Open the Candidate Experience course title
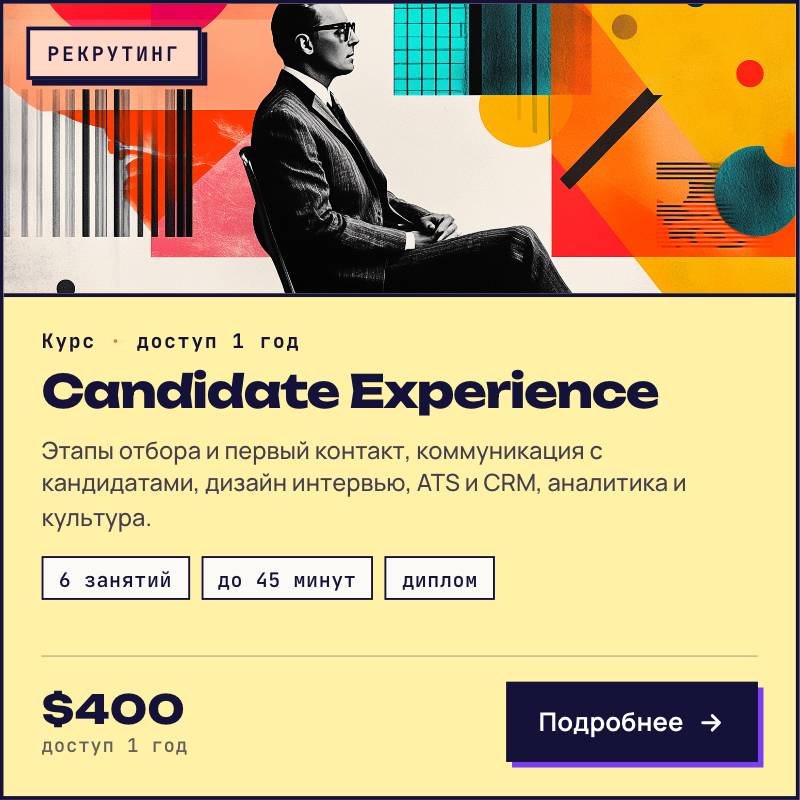This screenshot has height=800, width=800. (x=350, y=392)
